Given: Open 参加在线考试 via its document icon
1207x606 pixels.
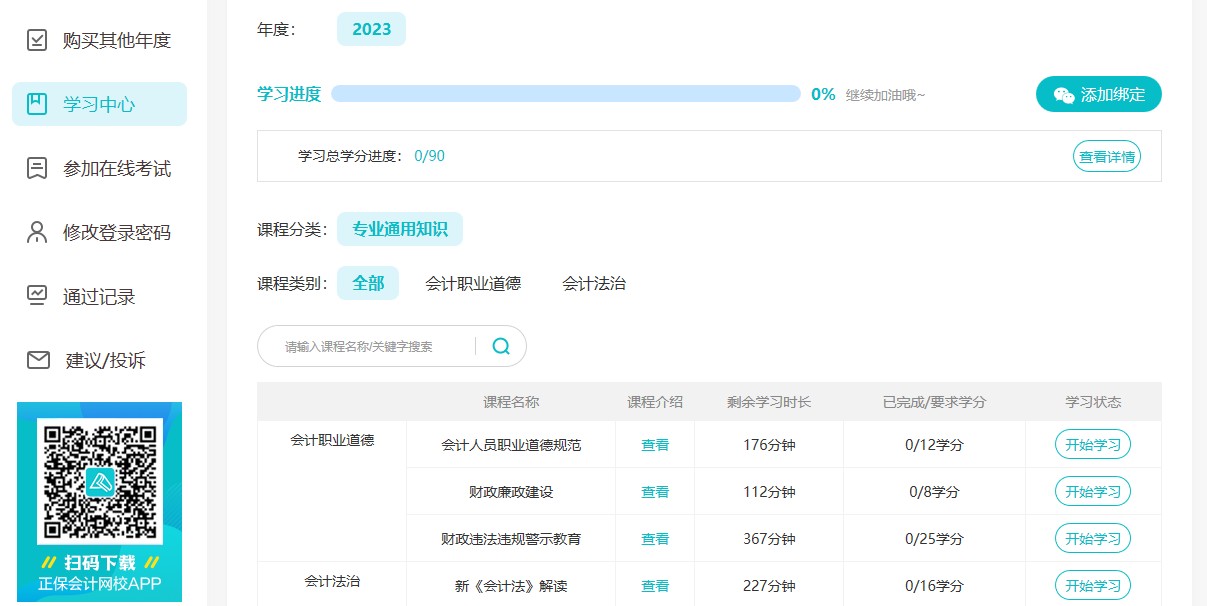Looking at the screenshot, I should click(36, 168).
